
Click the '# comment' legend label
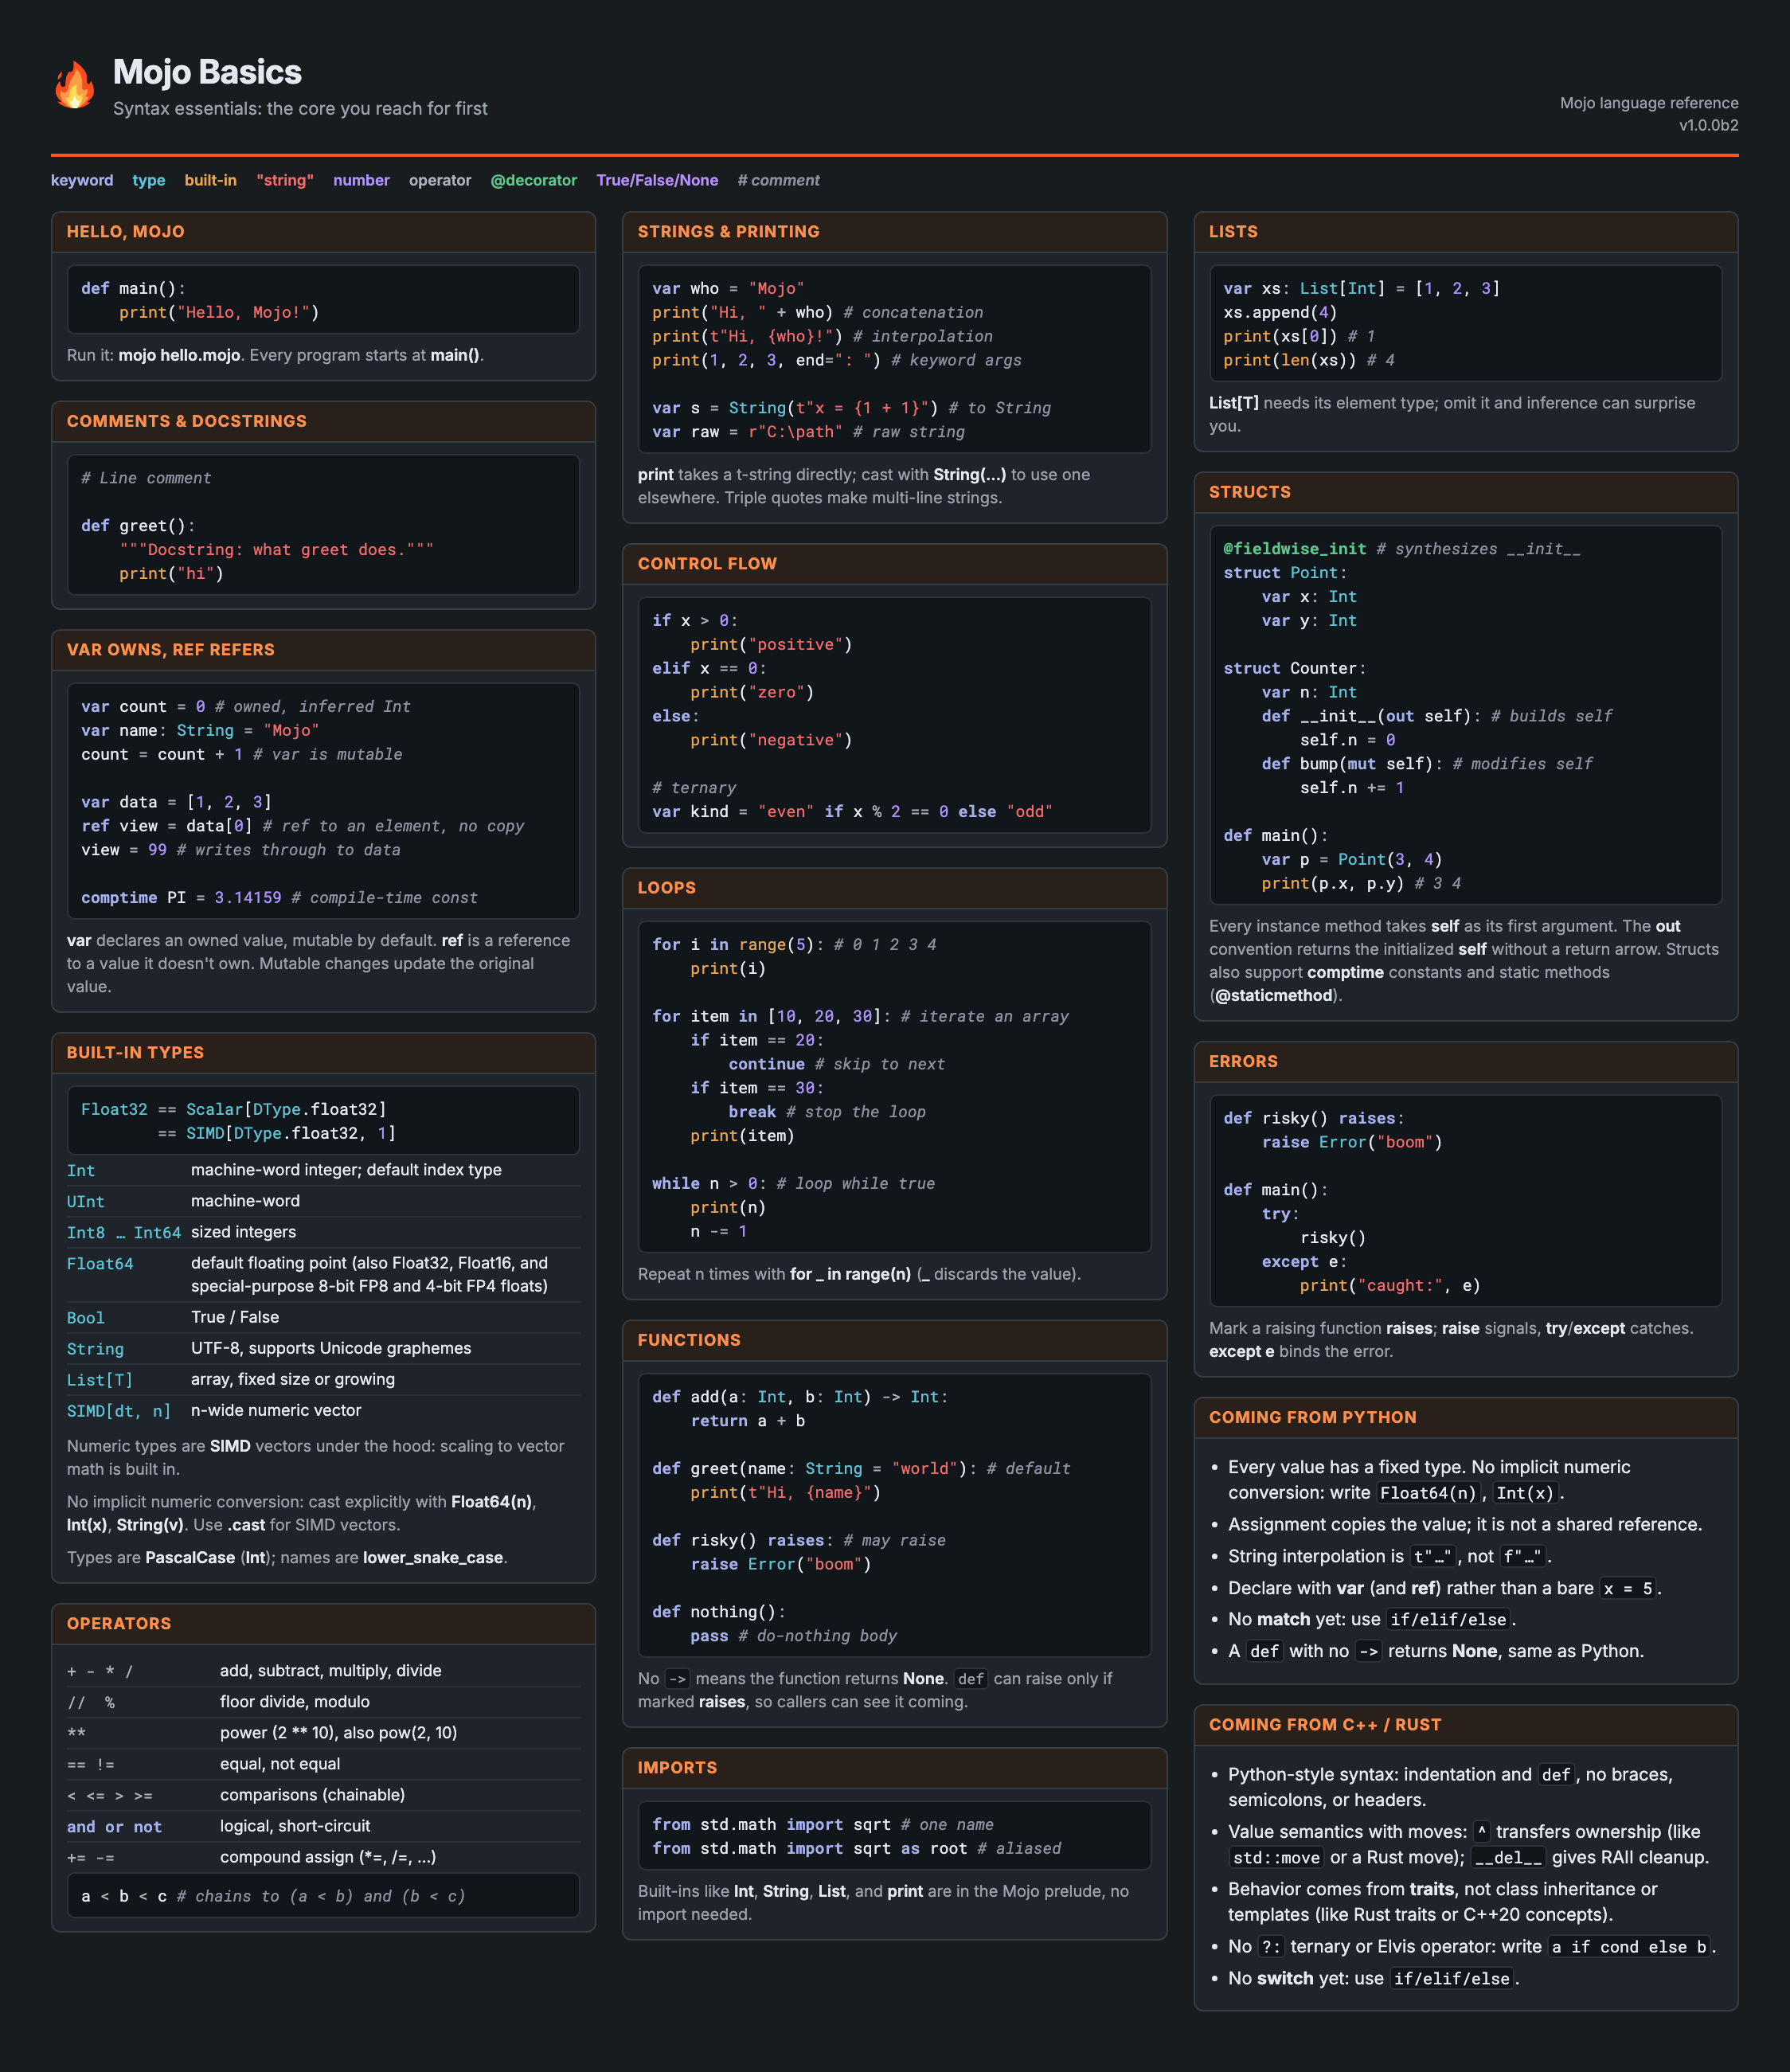coord(778,180)
